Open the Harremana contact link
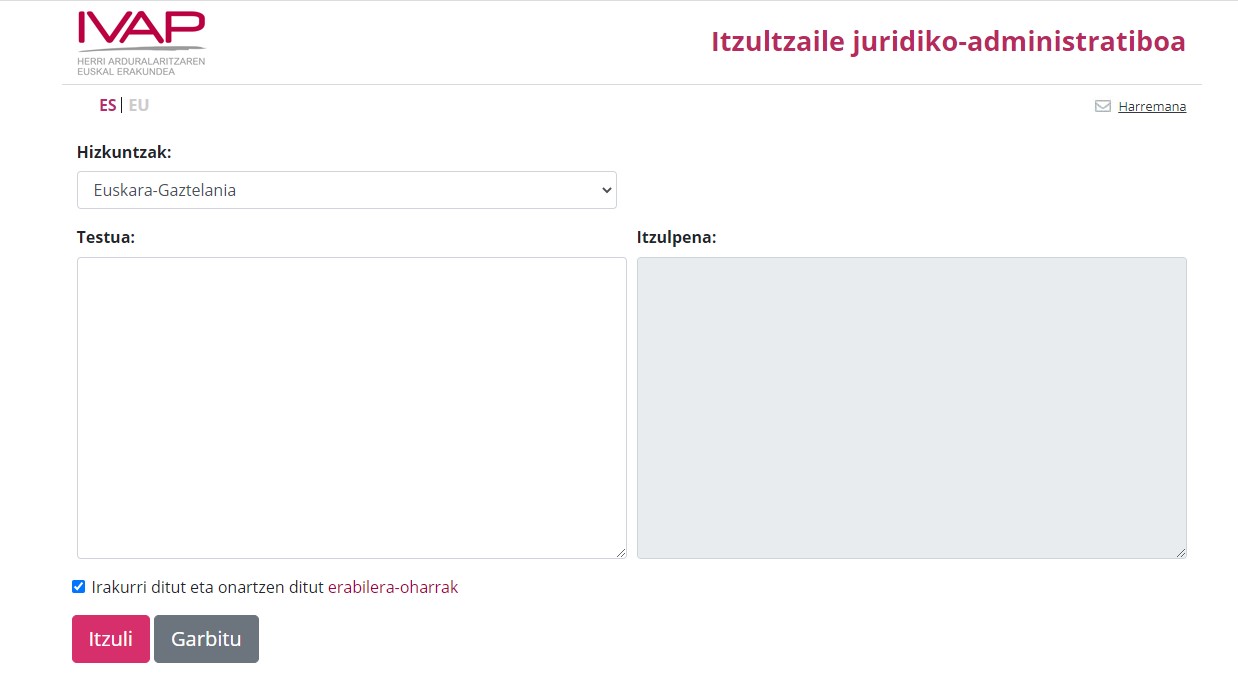The height and width of the screenshot is (684, 1238). click(x=1152, y=106)
